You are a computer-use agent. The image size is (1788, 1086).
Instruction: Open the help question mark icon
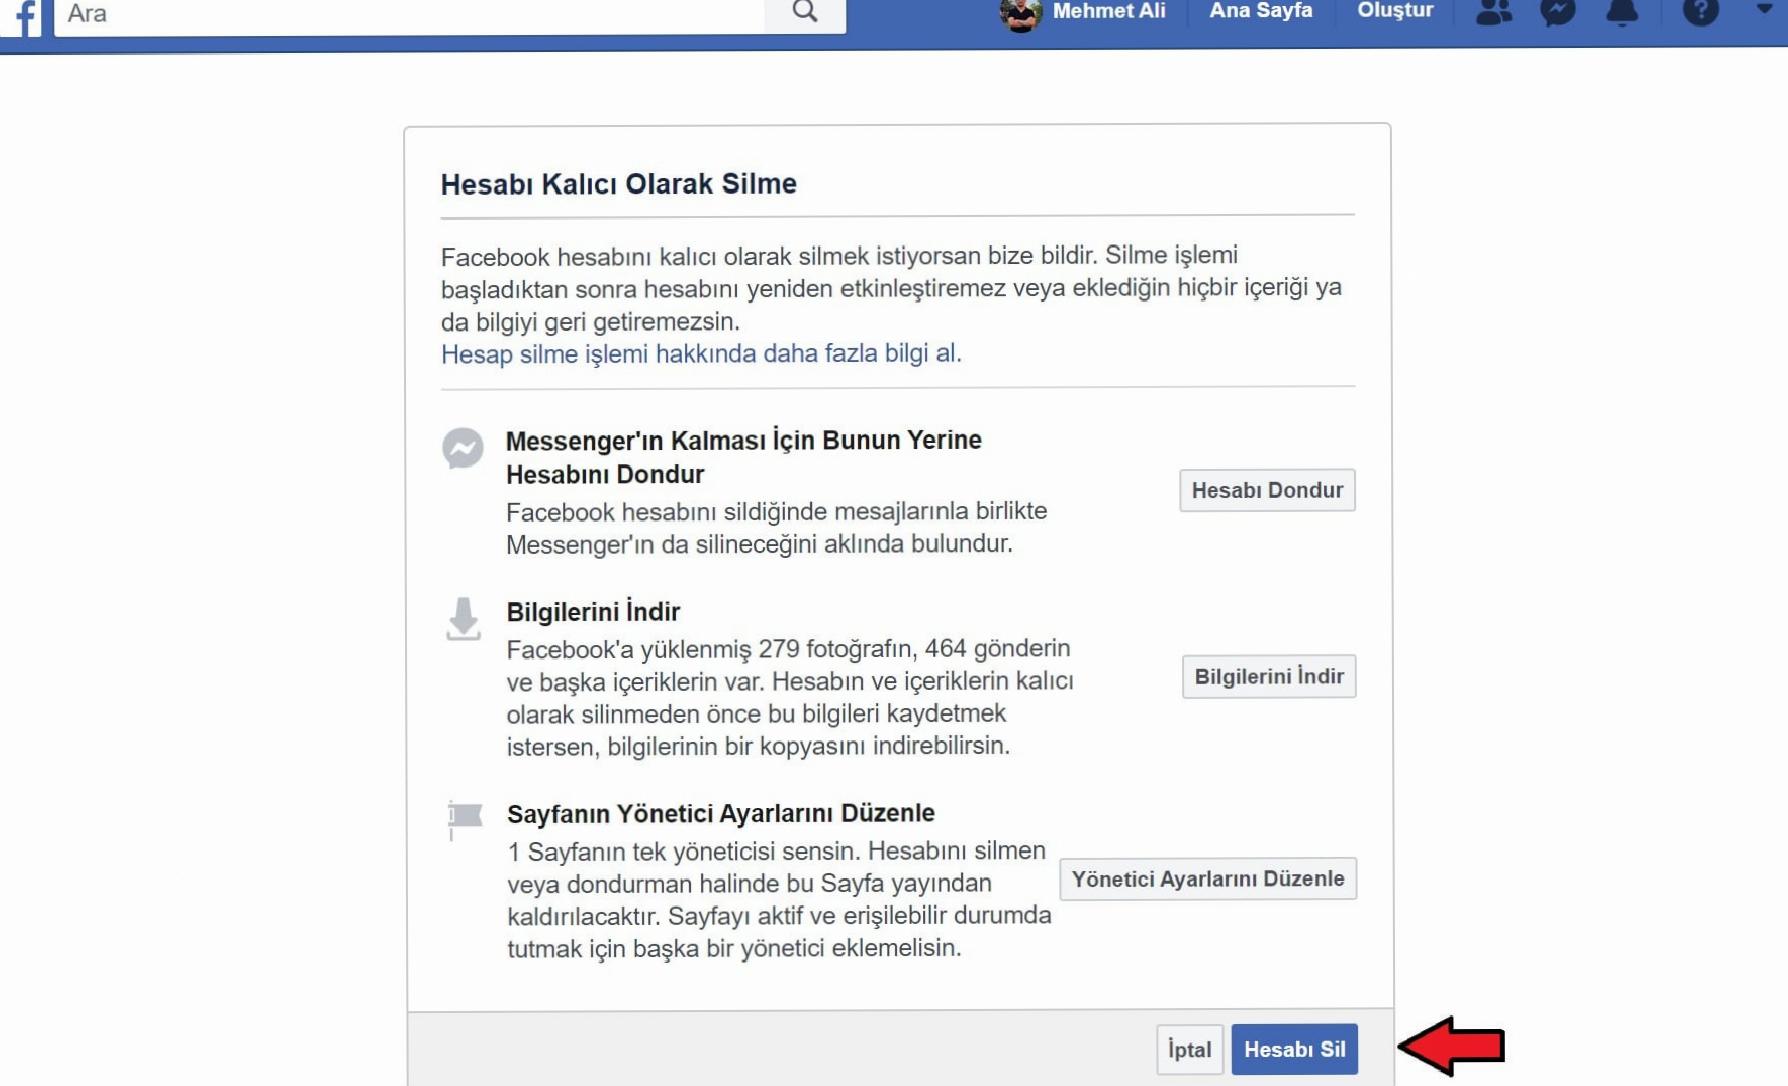tap(1700, 12)
